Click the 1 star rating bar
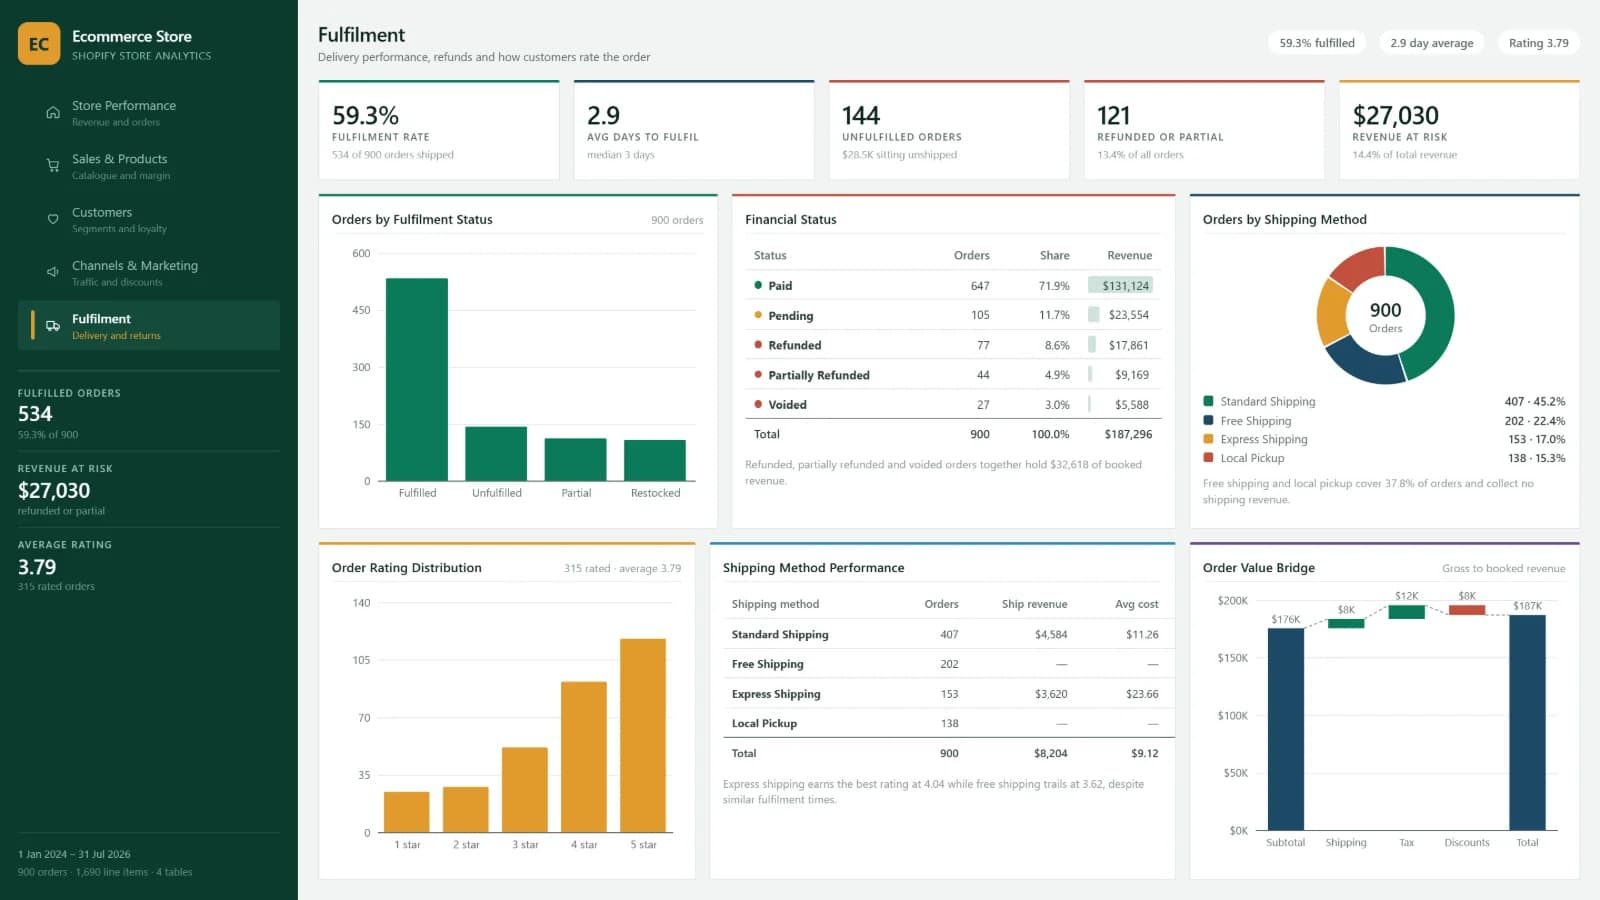 coord(407,812)
